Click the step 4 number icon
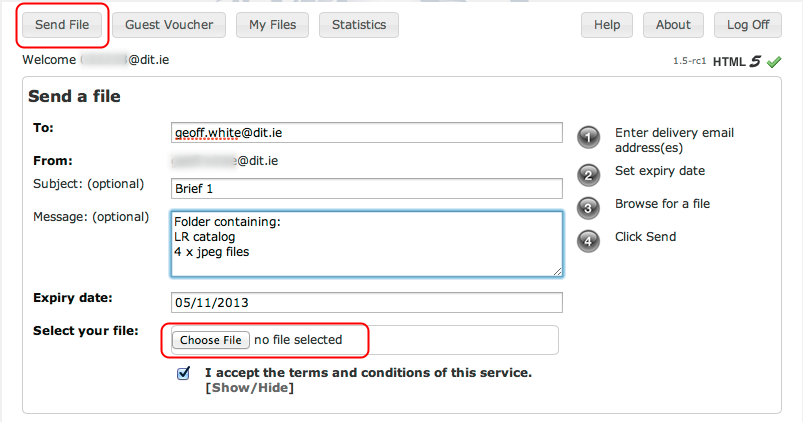This screenshot has width=803, height=422. [x=589, y=241]
